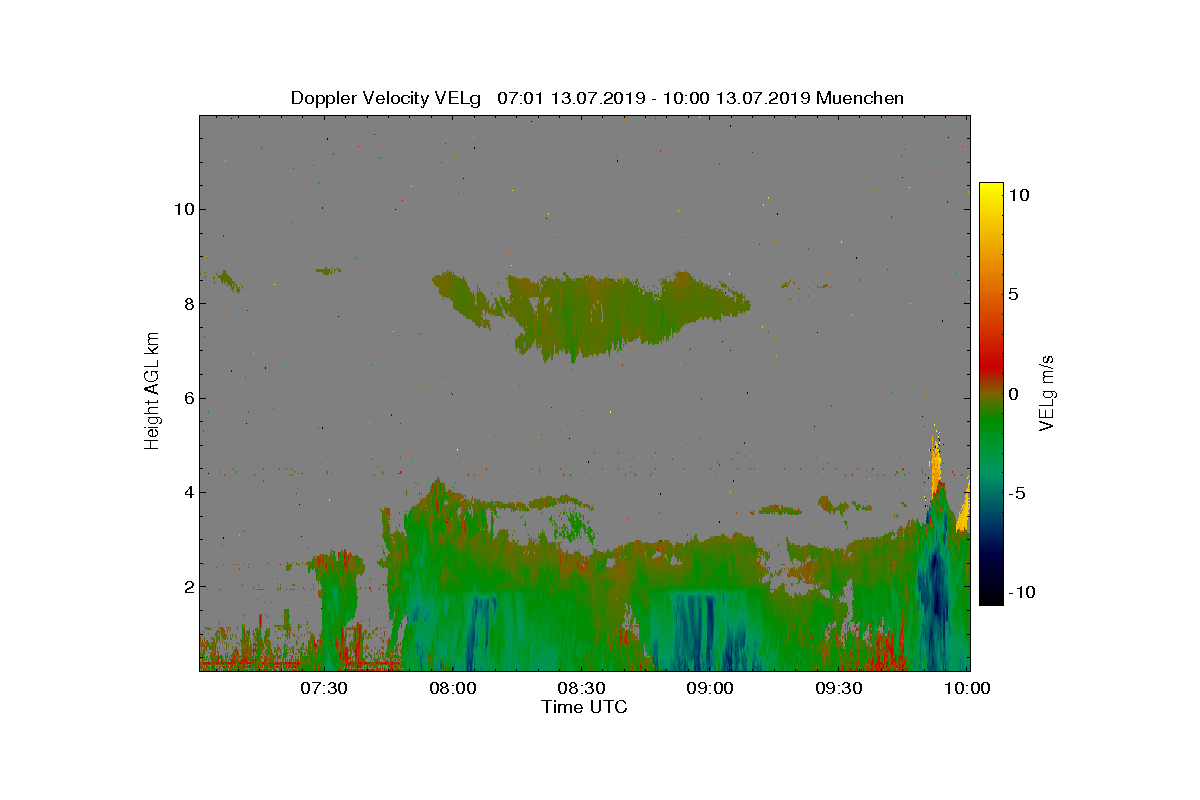The height and width of the screenshot is (800, 1200).
Task: Click the 'VELg m/s' colorbar label
Action: pos(1046,392)
